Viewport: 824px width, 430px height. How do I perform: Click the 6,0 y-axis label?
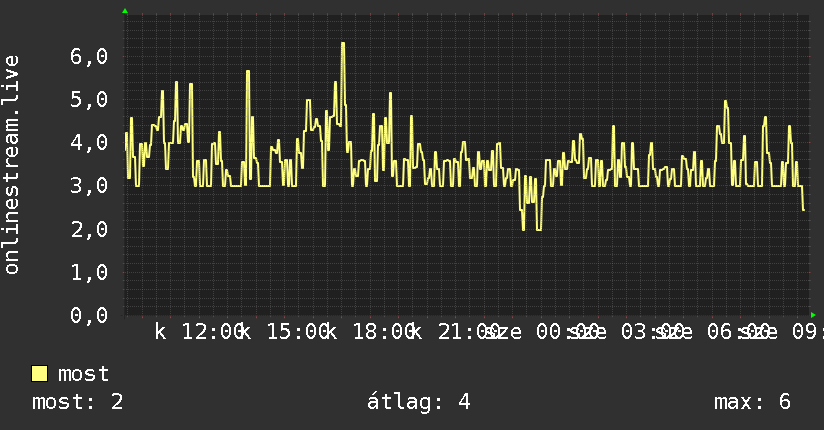89,56
